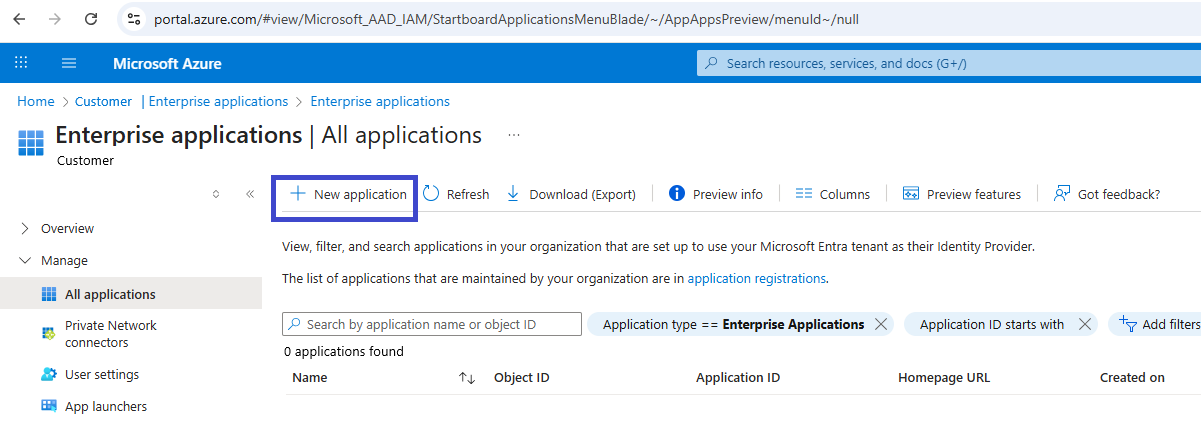Open App launchers in sidebar
The height and width of the screenshot is (430, 1201).
pyautogui.click(x=106, y=407)
